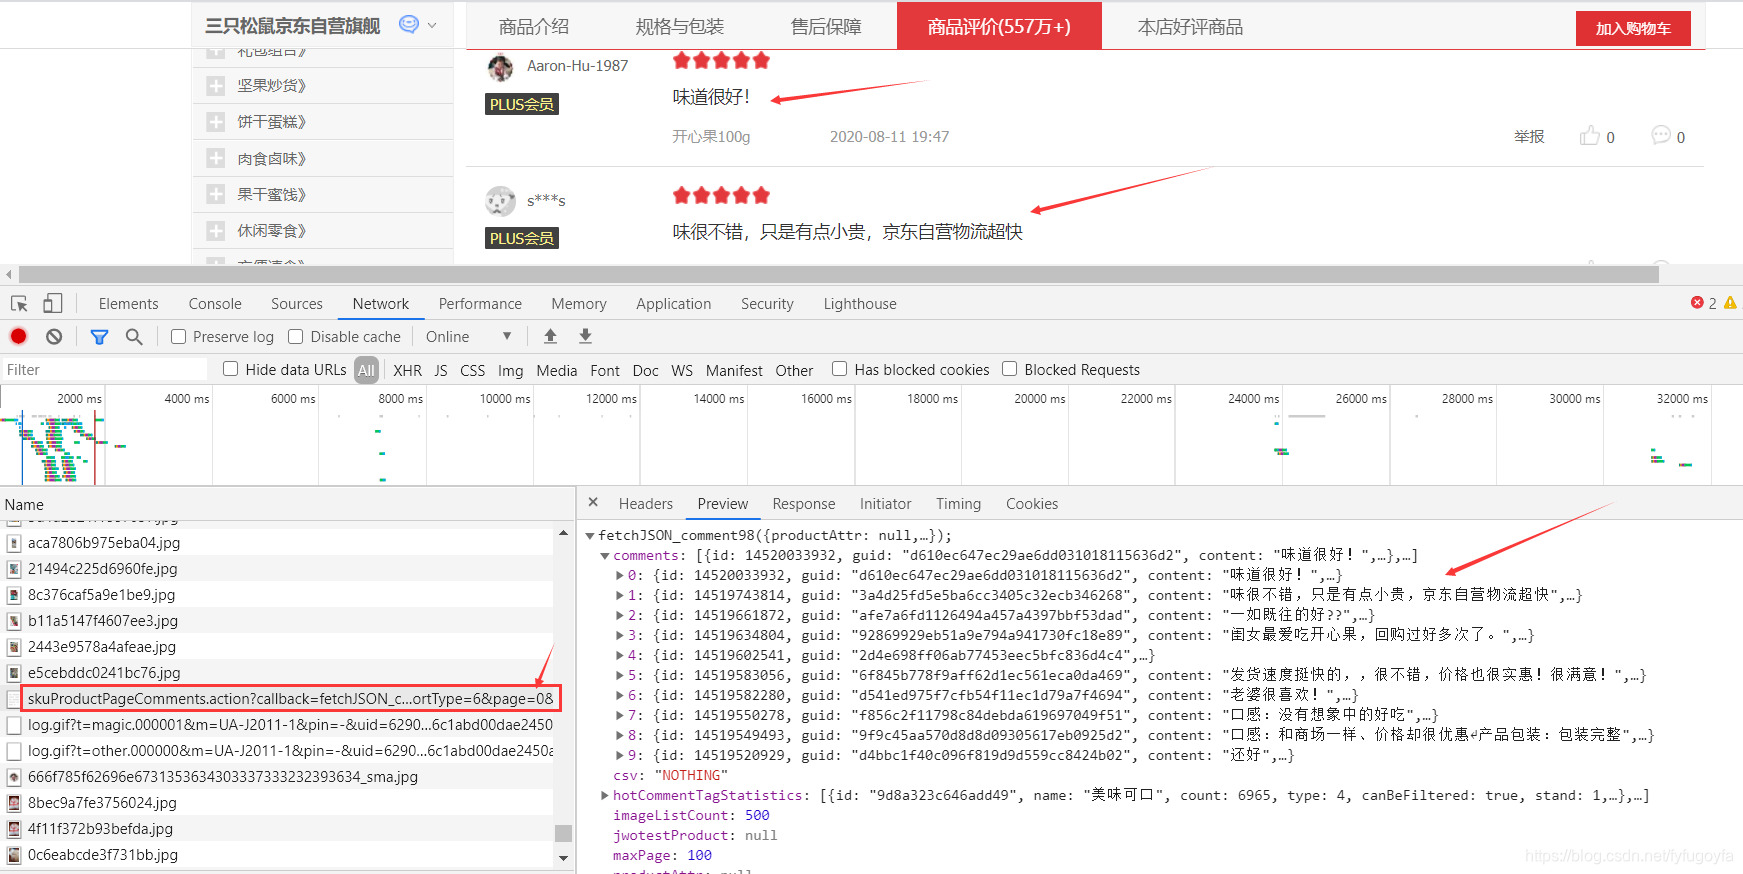Click the plus icon beside 肉食卤味
1743x874 pixels.
[215, 158]
